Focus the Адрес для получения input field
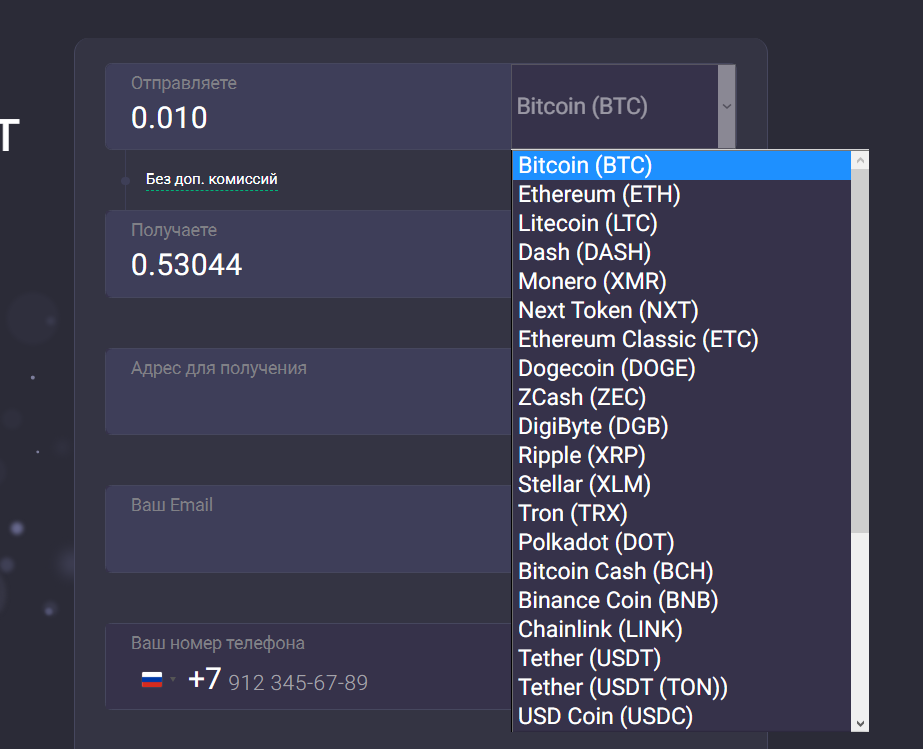923x749 pixels. pos(308,392)
